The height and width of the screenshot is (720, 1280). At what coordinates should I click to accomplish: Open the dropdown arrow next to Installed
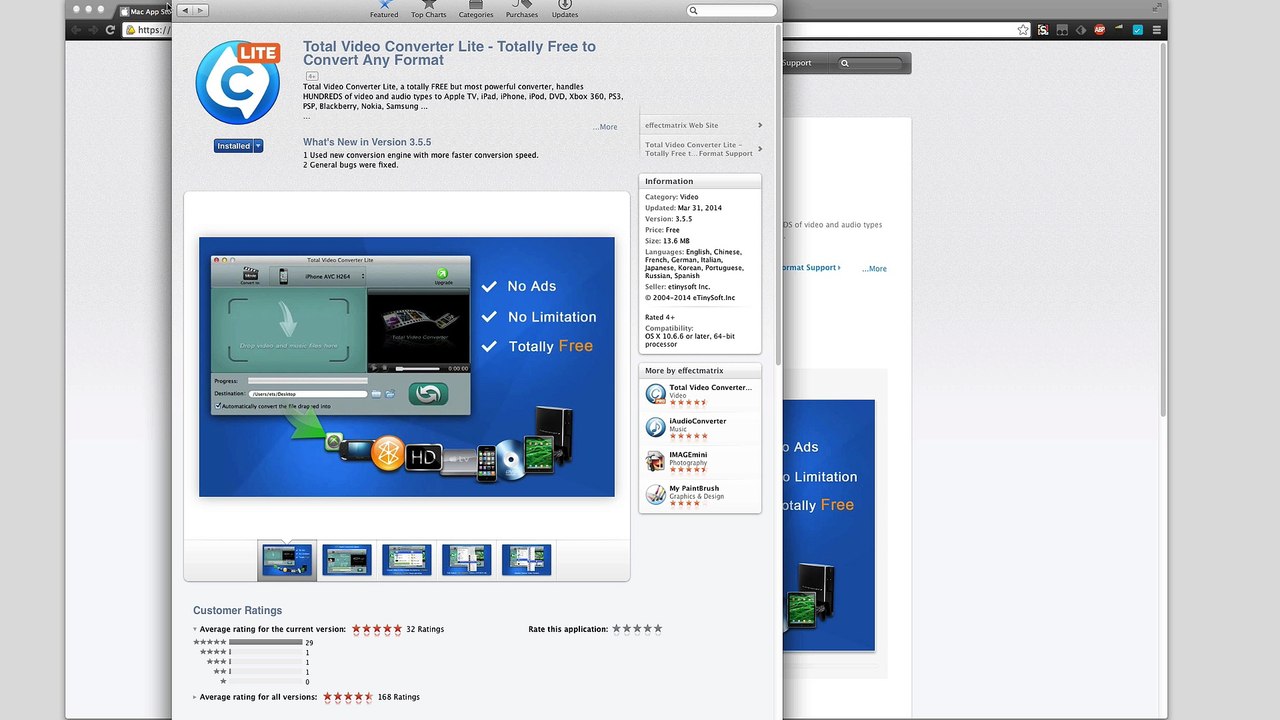[x=258, y=146]
